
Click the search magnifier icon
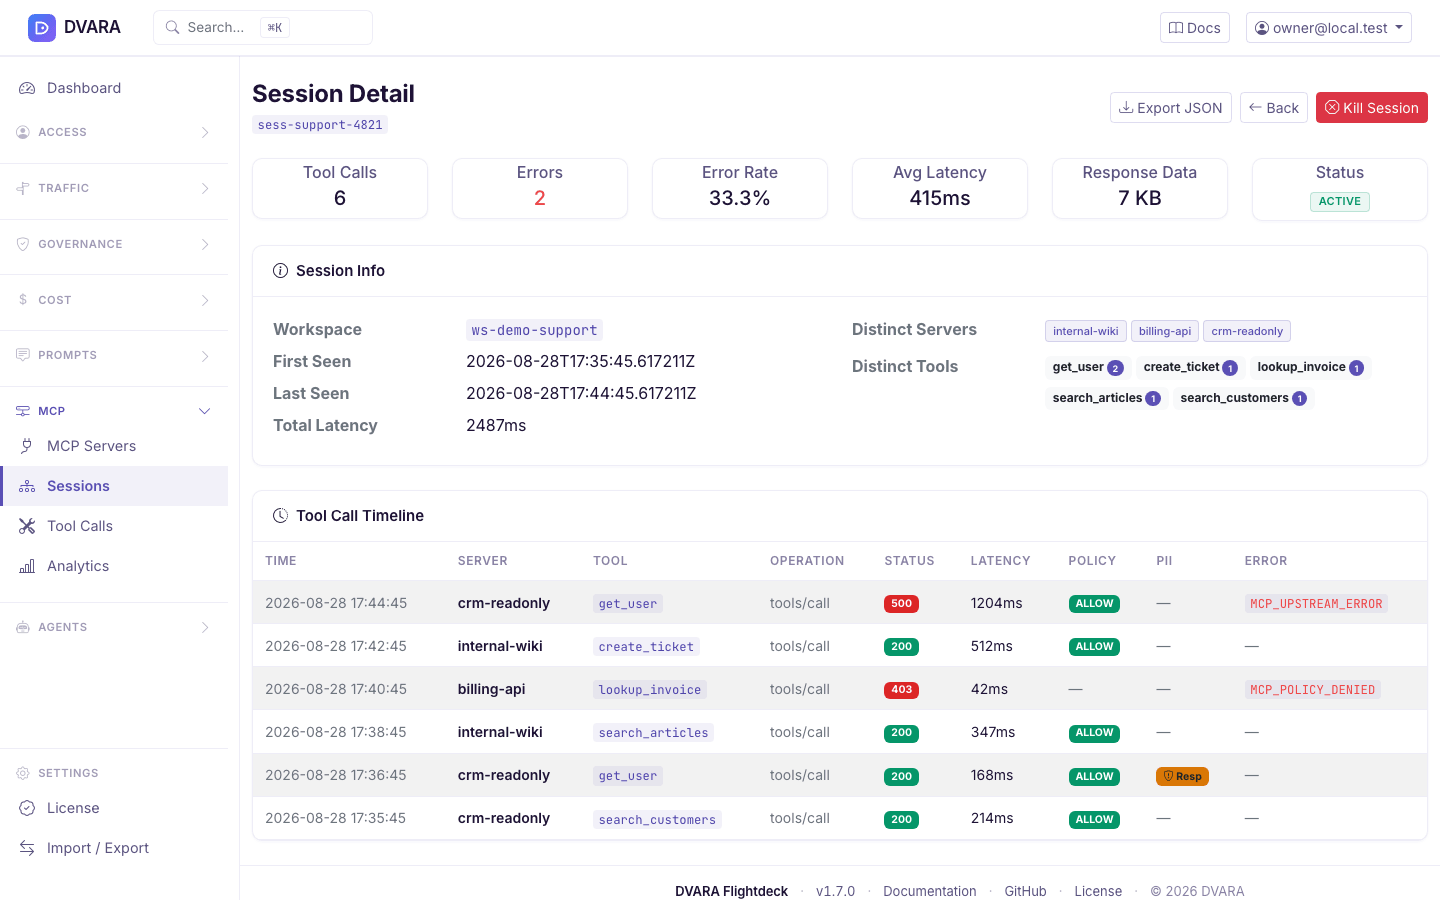coord(172,27)
